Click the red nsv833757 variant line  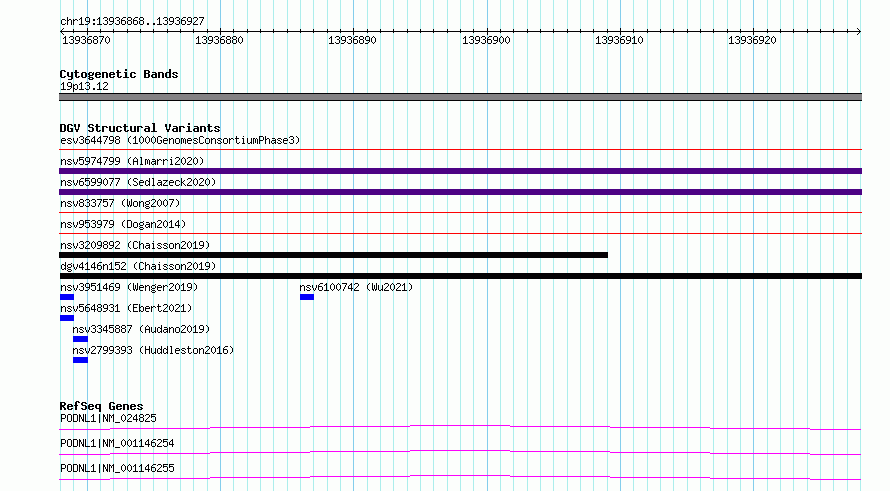click(x=460, y=213)
